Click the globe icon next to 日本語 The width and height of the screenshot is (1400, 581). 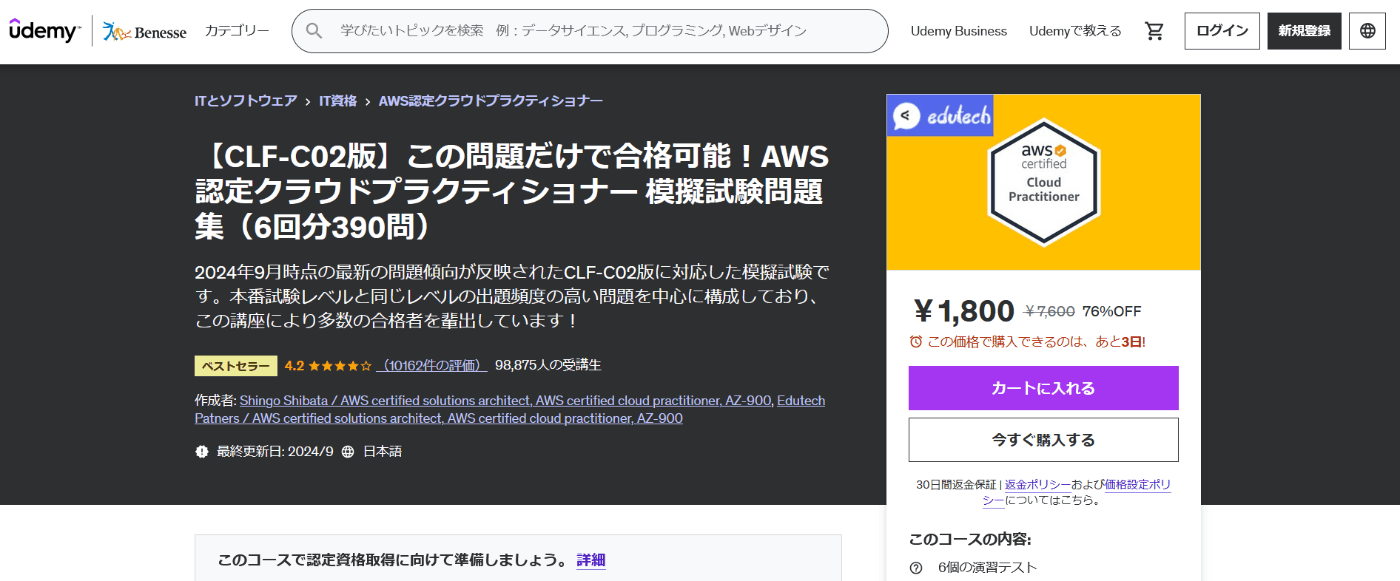coord(348,452)
